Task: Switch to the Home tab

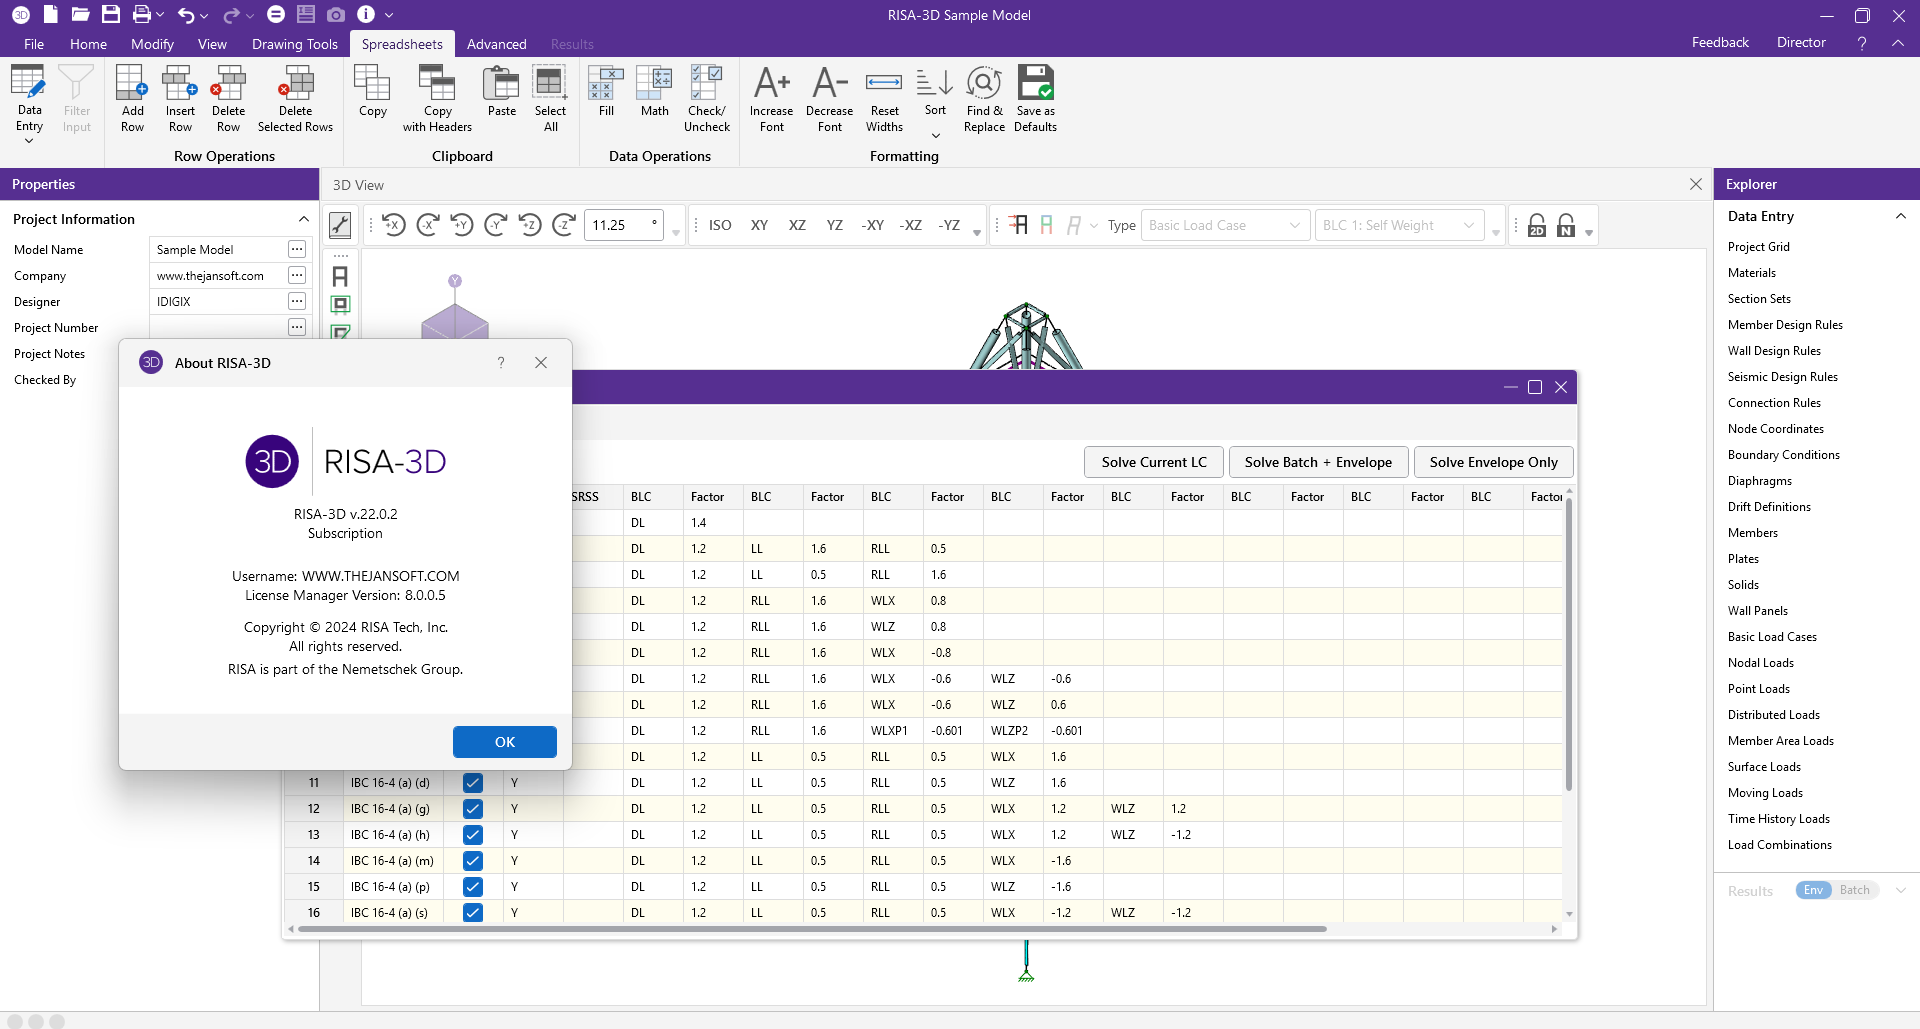Action: [x=88, y=44]
